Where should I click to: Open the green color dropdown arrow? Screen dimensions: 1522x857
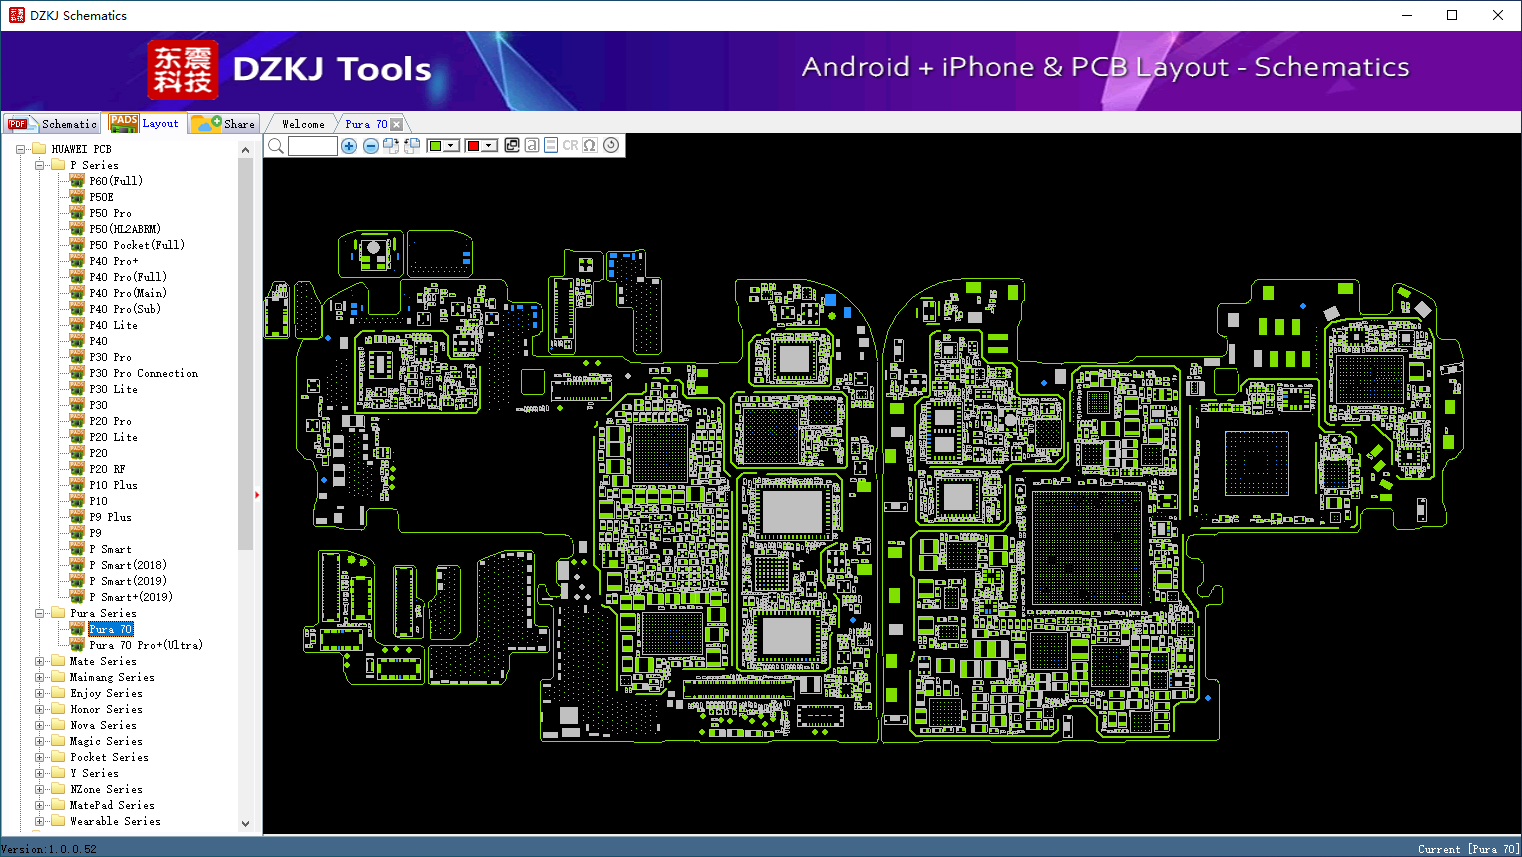[x=452, y=146]
